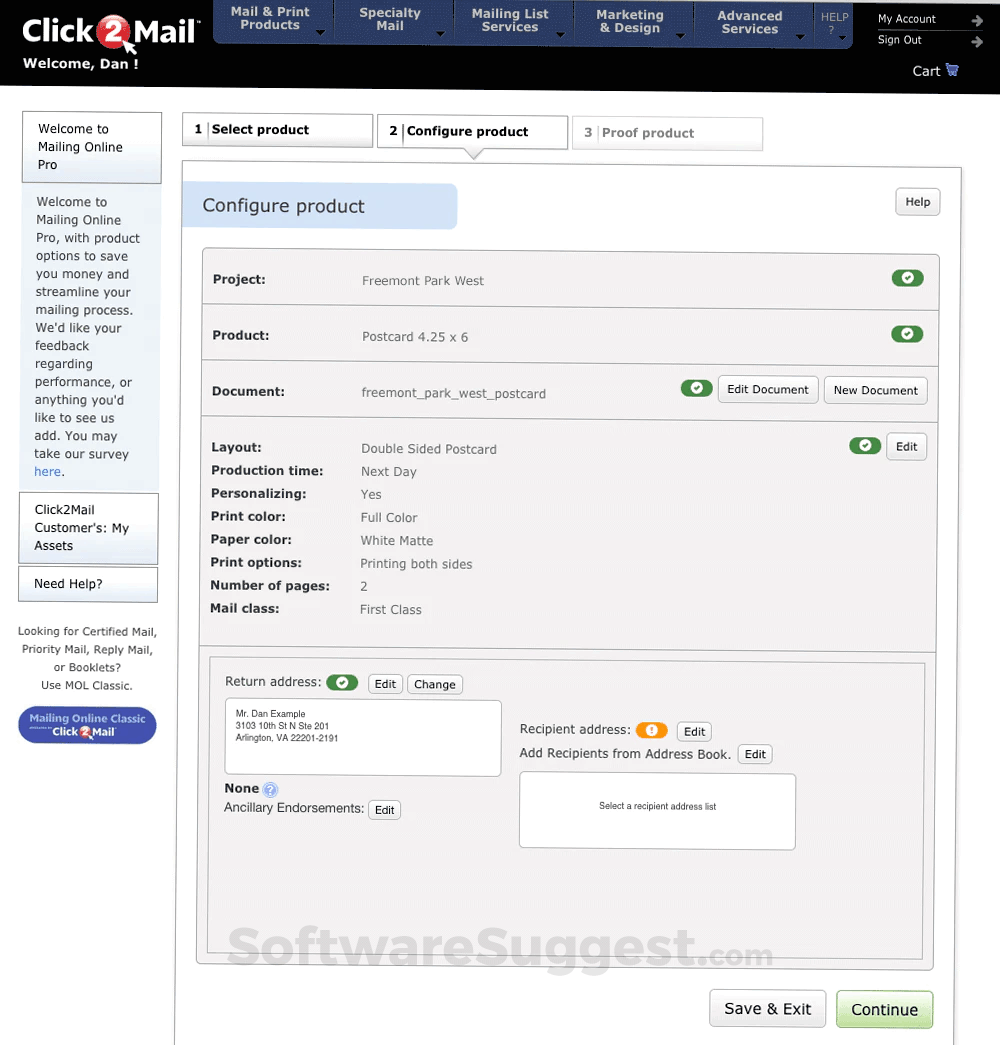Click the green checkmark badge on the Project row

coord(907,278)
